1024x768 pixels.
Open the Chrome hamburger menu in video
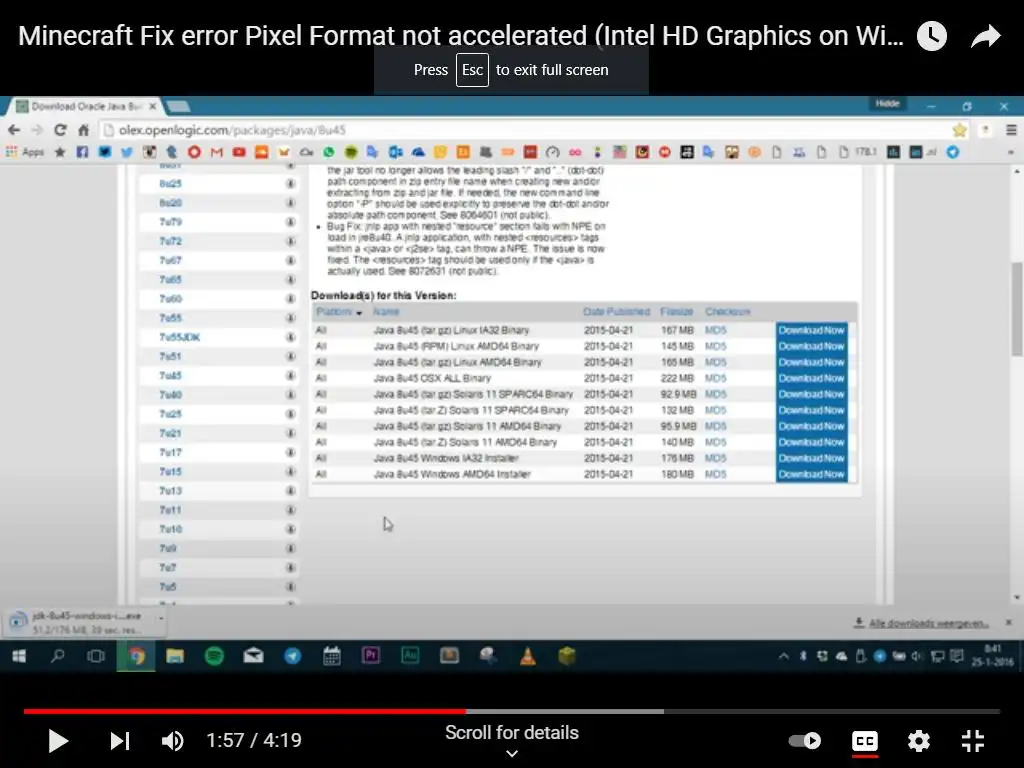pos(1011,130)
